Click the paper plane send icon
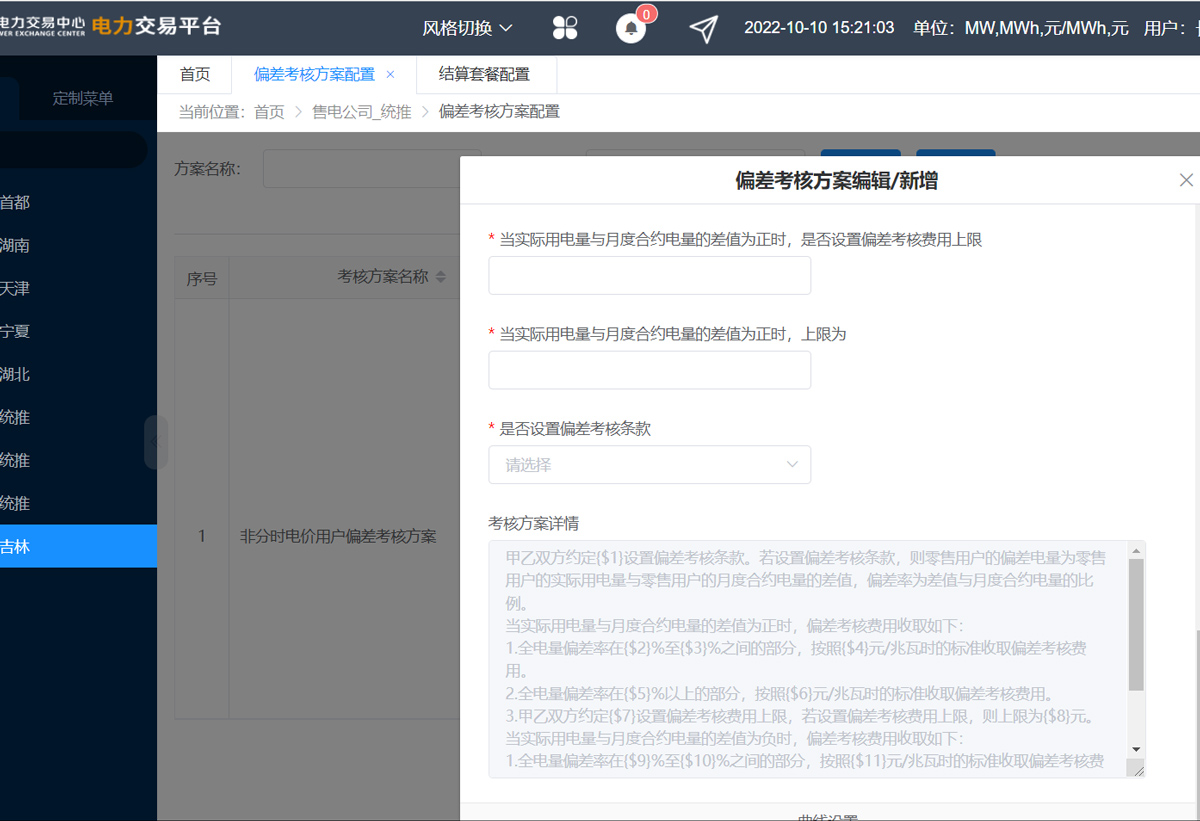Image resolution: width=1200 pixels, height=821 pixels. point(704,29)
